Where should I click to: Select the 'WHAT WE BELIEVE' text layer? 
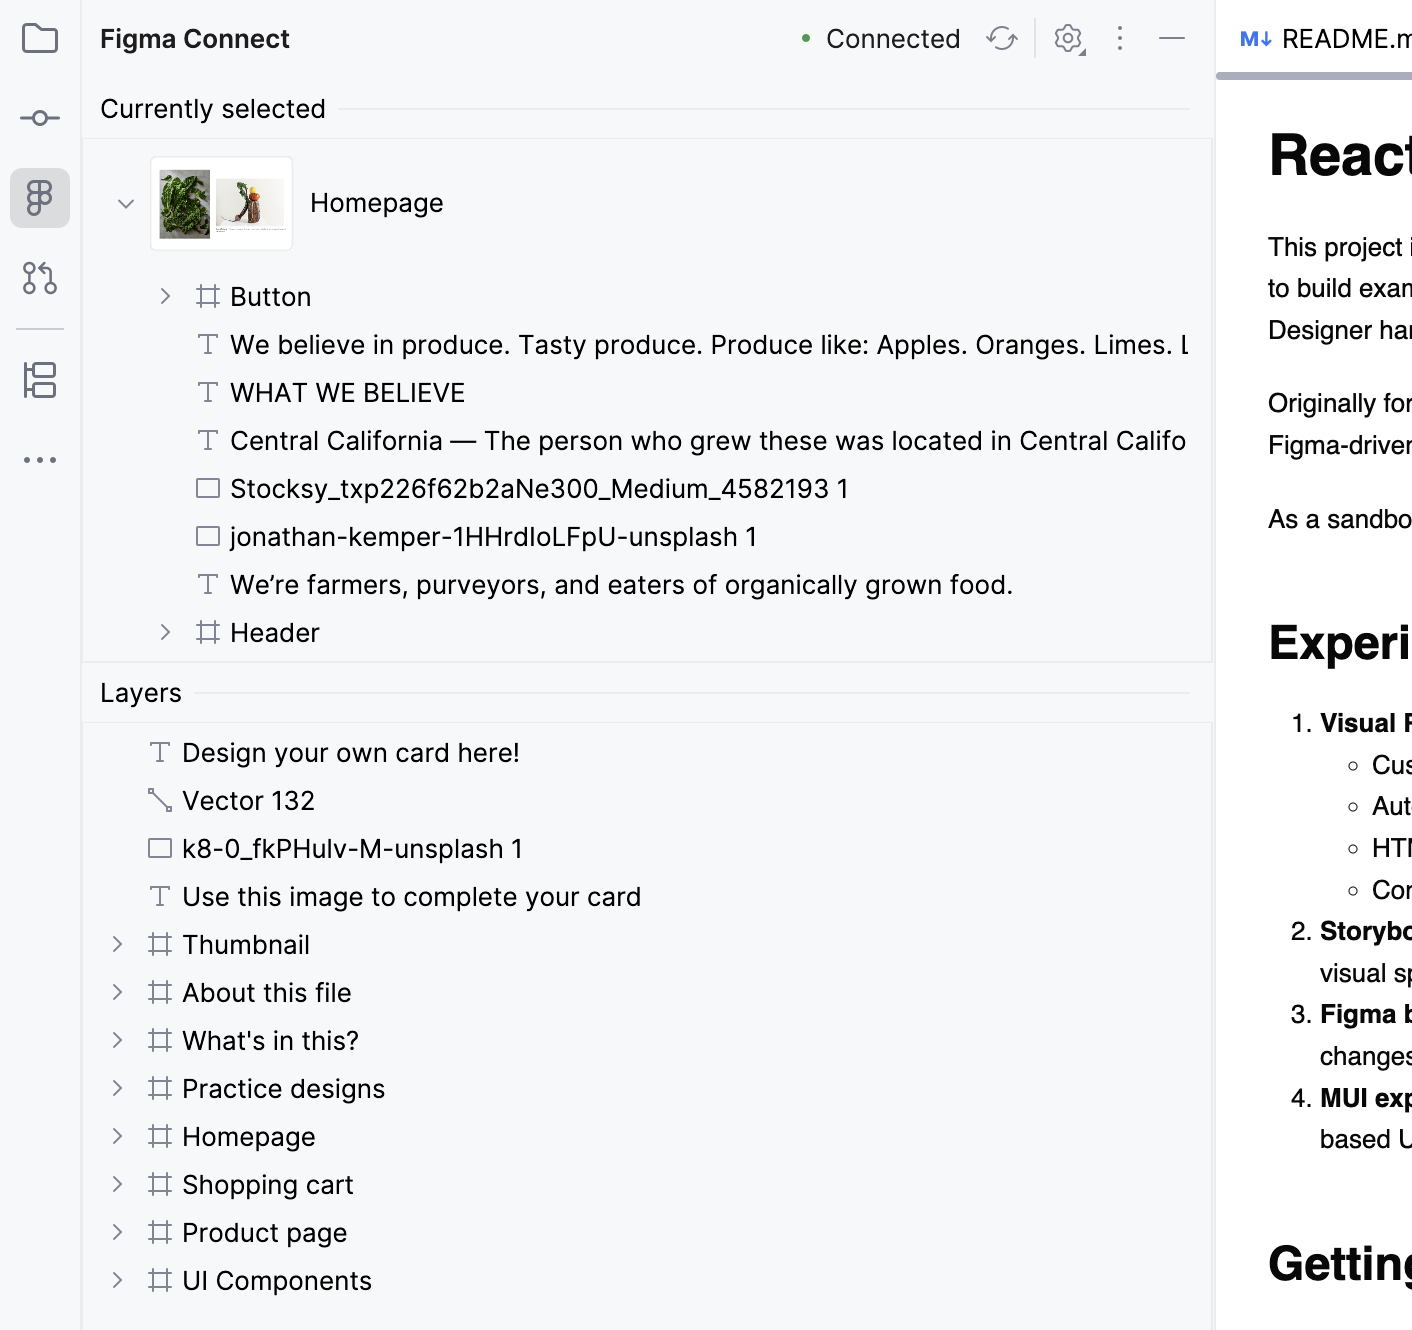coord(347,393)
